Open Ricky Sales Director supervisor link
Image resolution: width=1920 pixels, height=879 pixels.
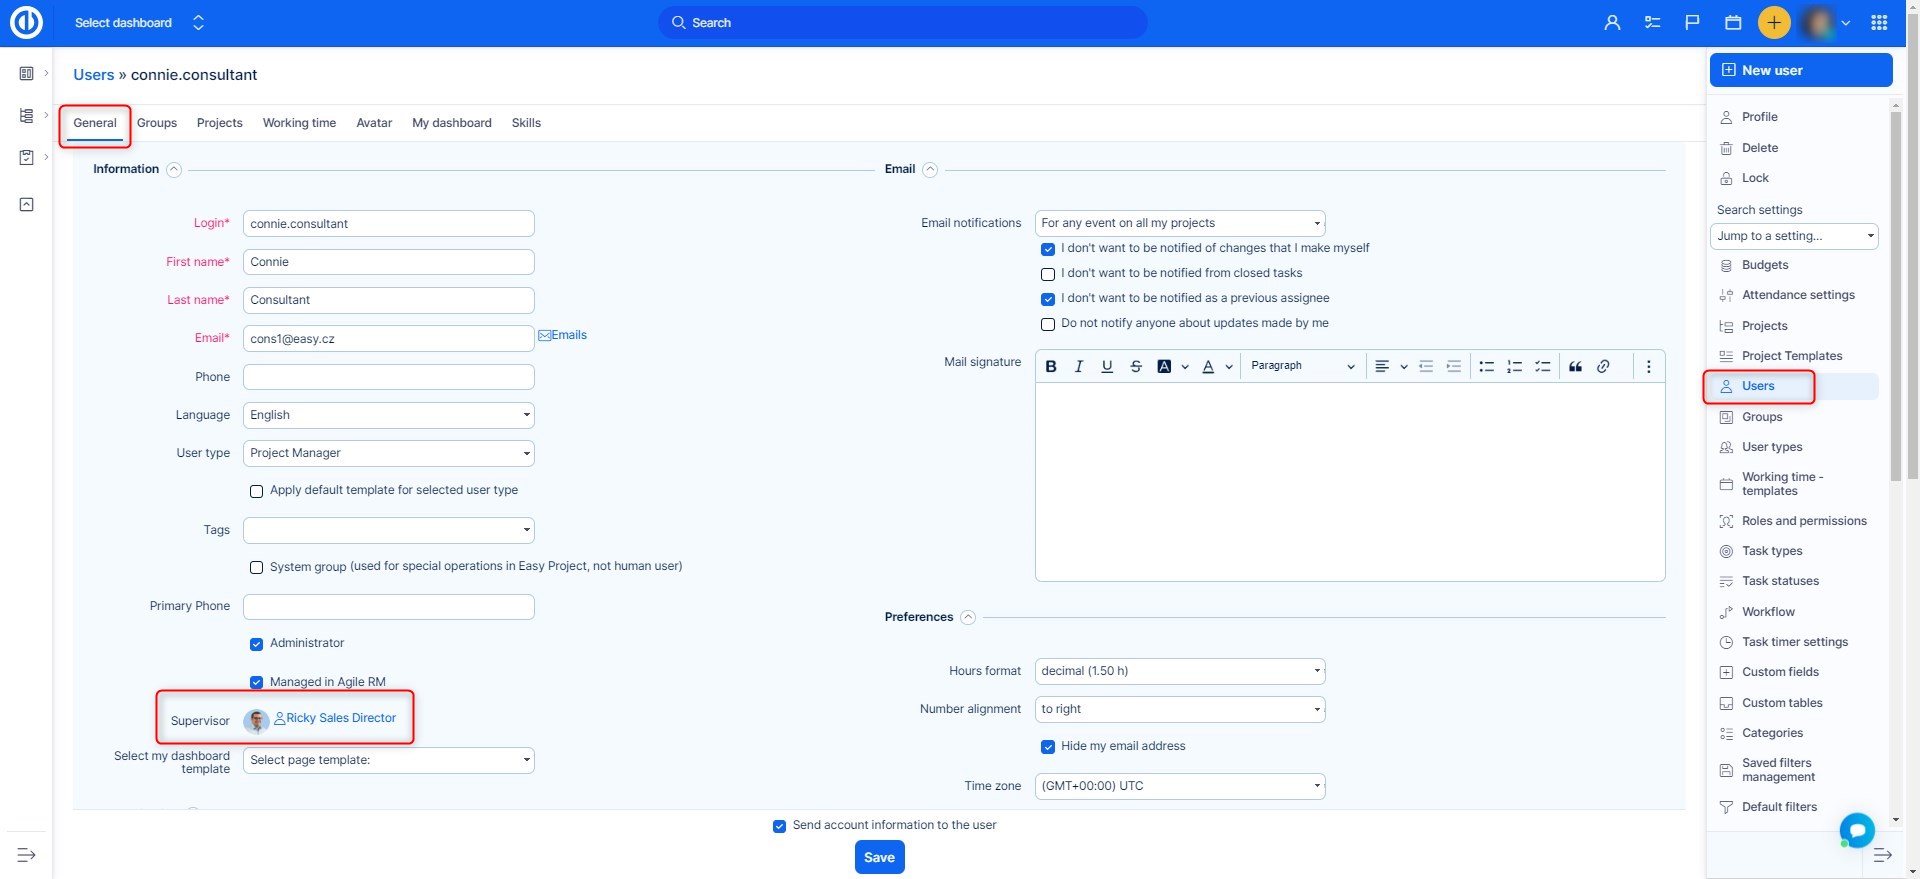[341, 718]
